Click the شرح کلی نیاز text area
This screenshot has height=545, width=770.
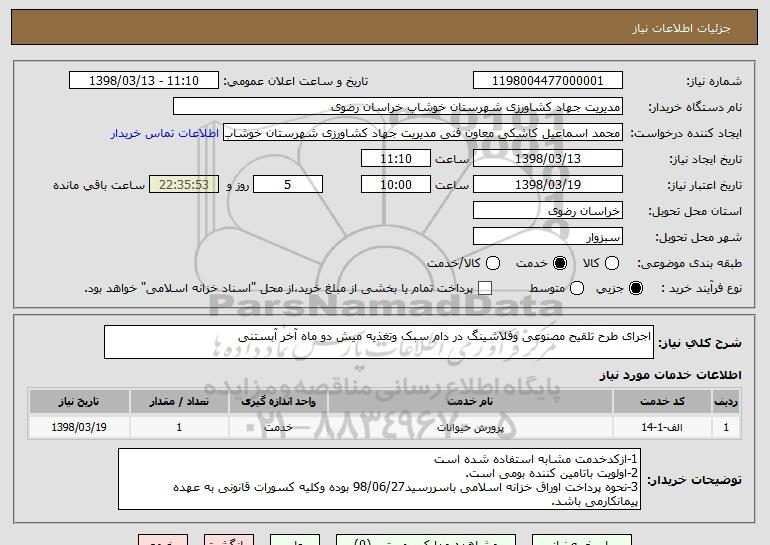[379, 342]
